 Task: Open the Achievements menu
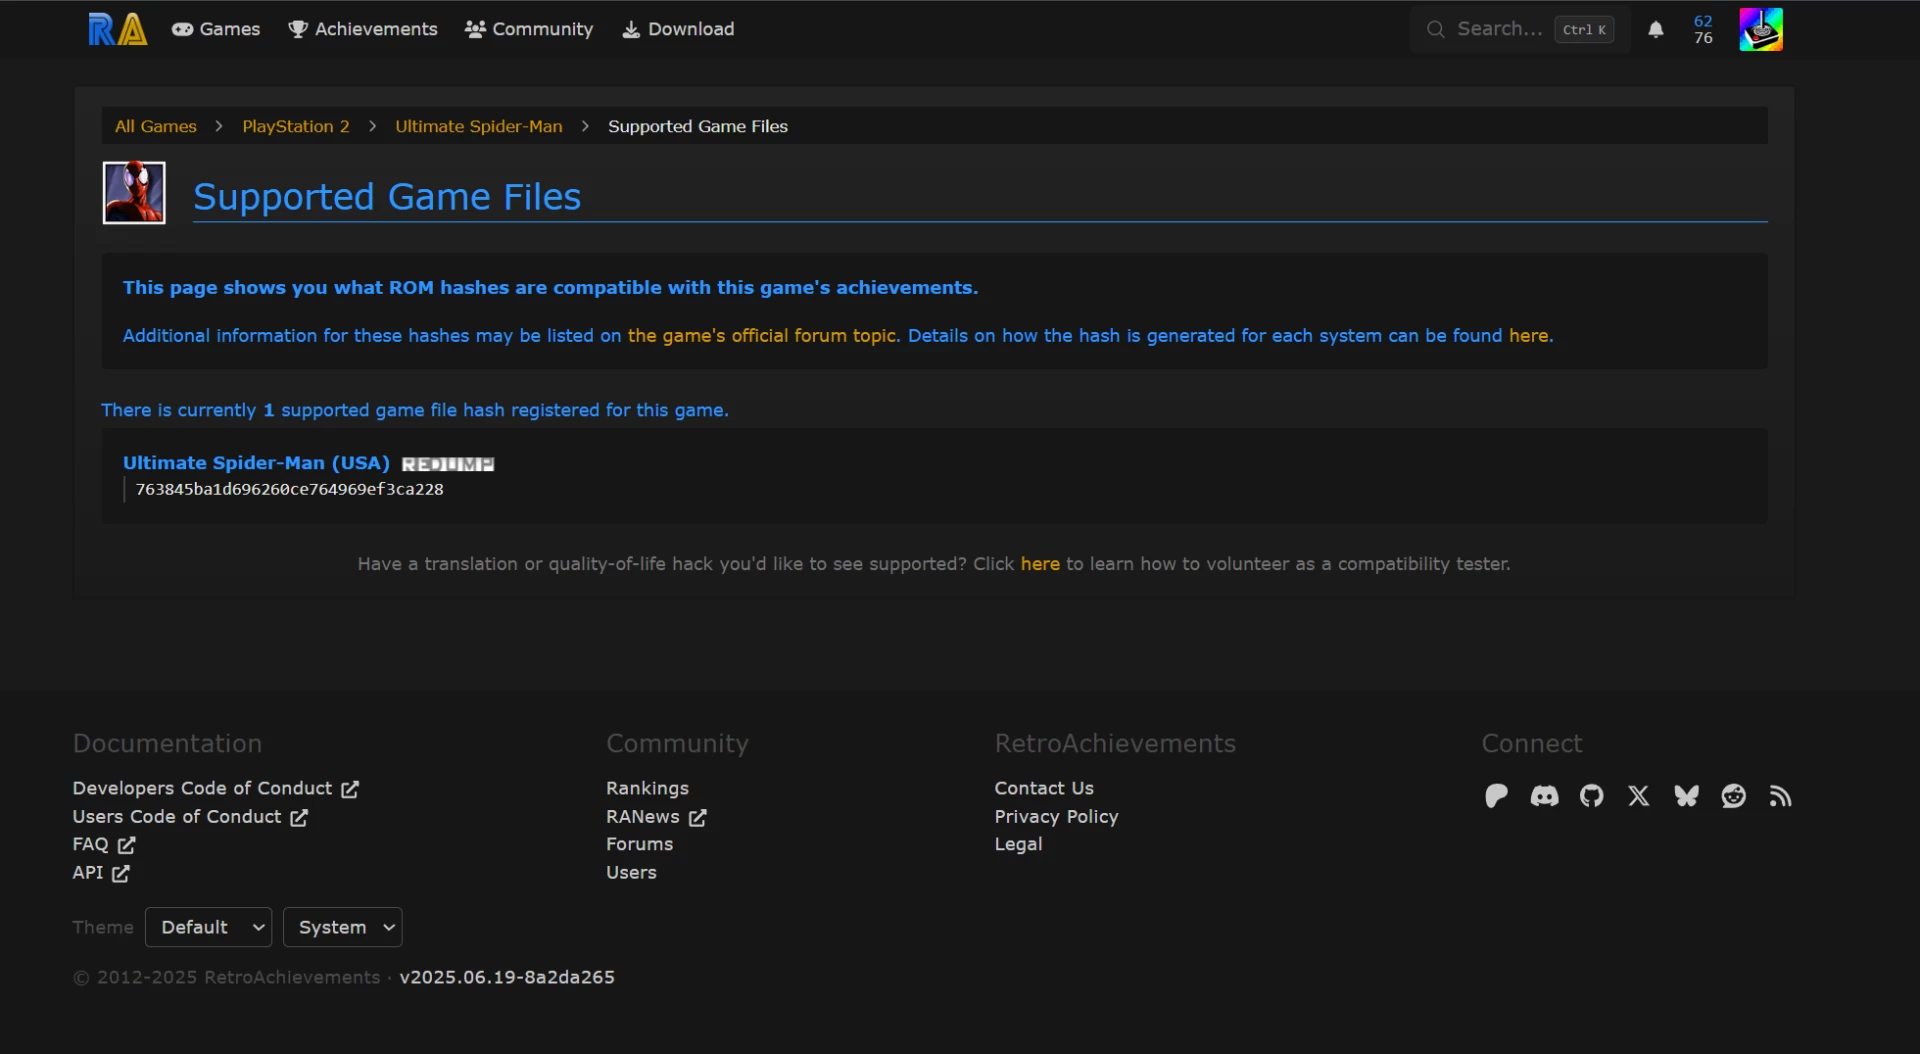363,29
